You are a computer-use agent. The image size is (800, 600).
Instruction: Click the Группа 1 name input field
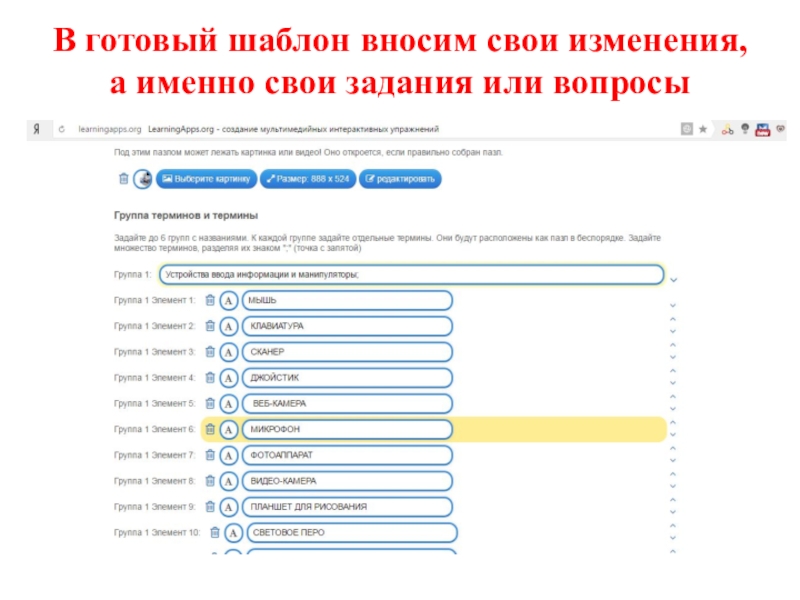click(x=411, y=274)
